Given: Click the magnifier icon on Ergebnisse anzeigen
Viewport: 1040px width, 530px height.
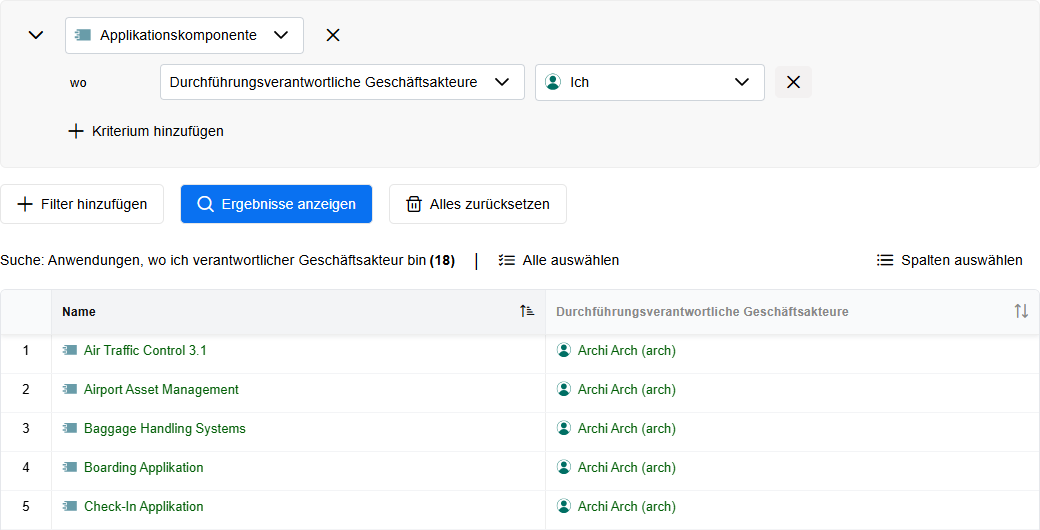Looking at the screenshot, I should pyautogui.click(x=206, y=204).
